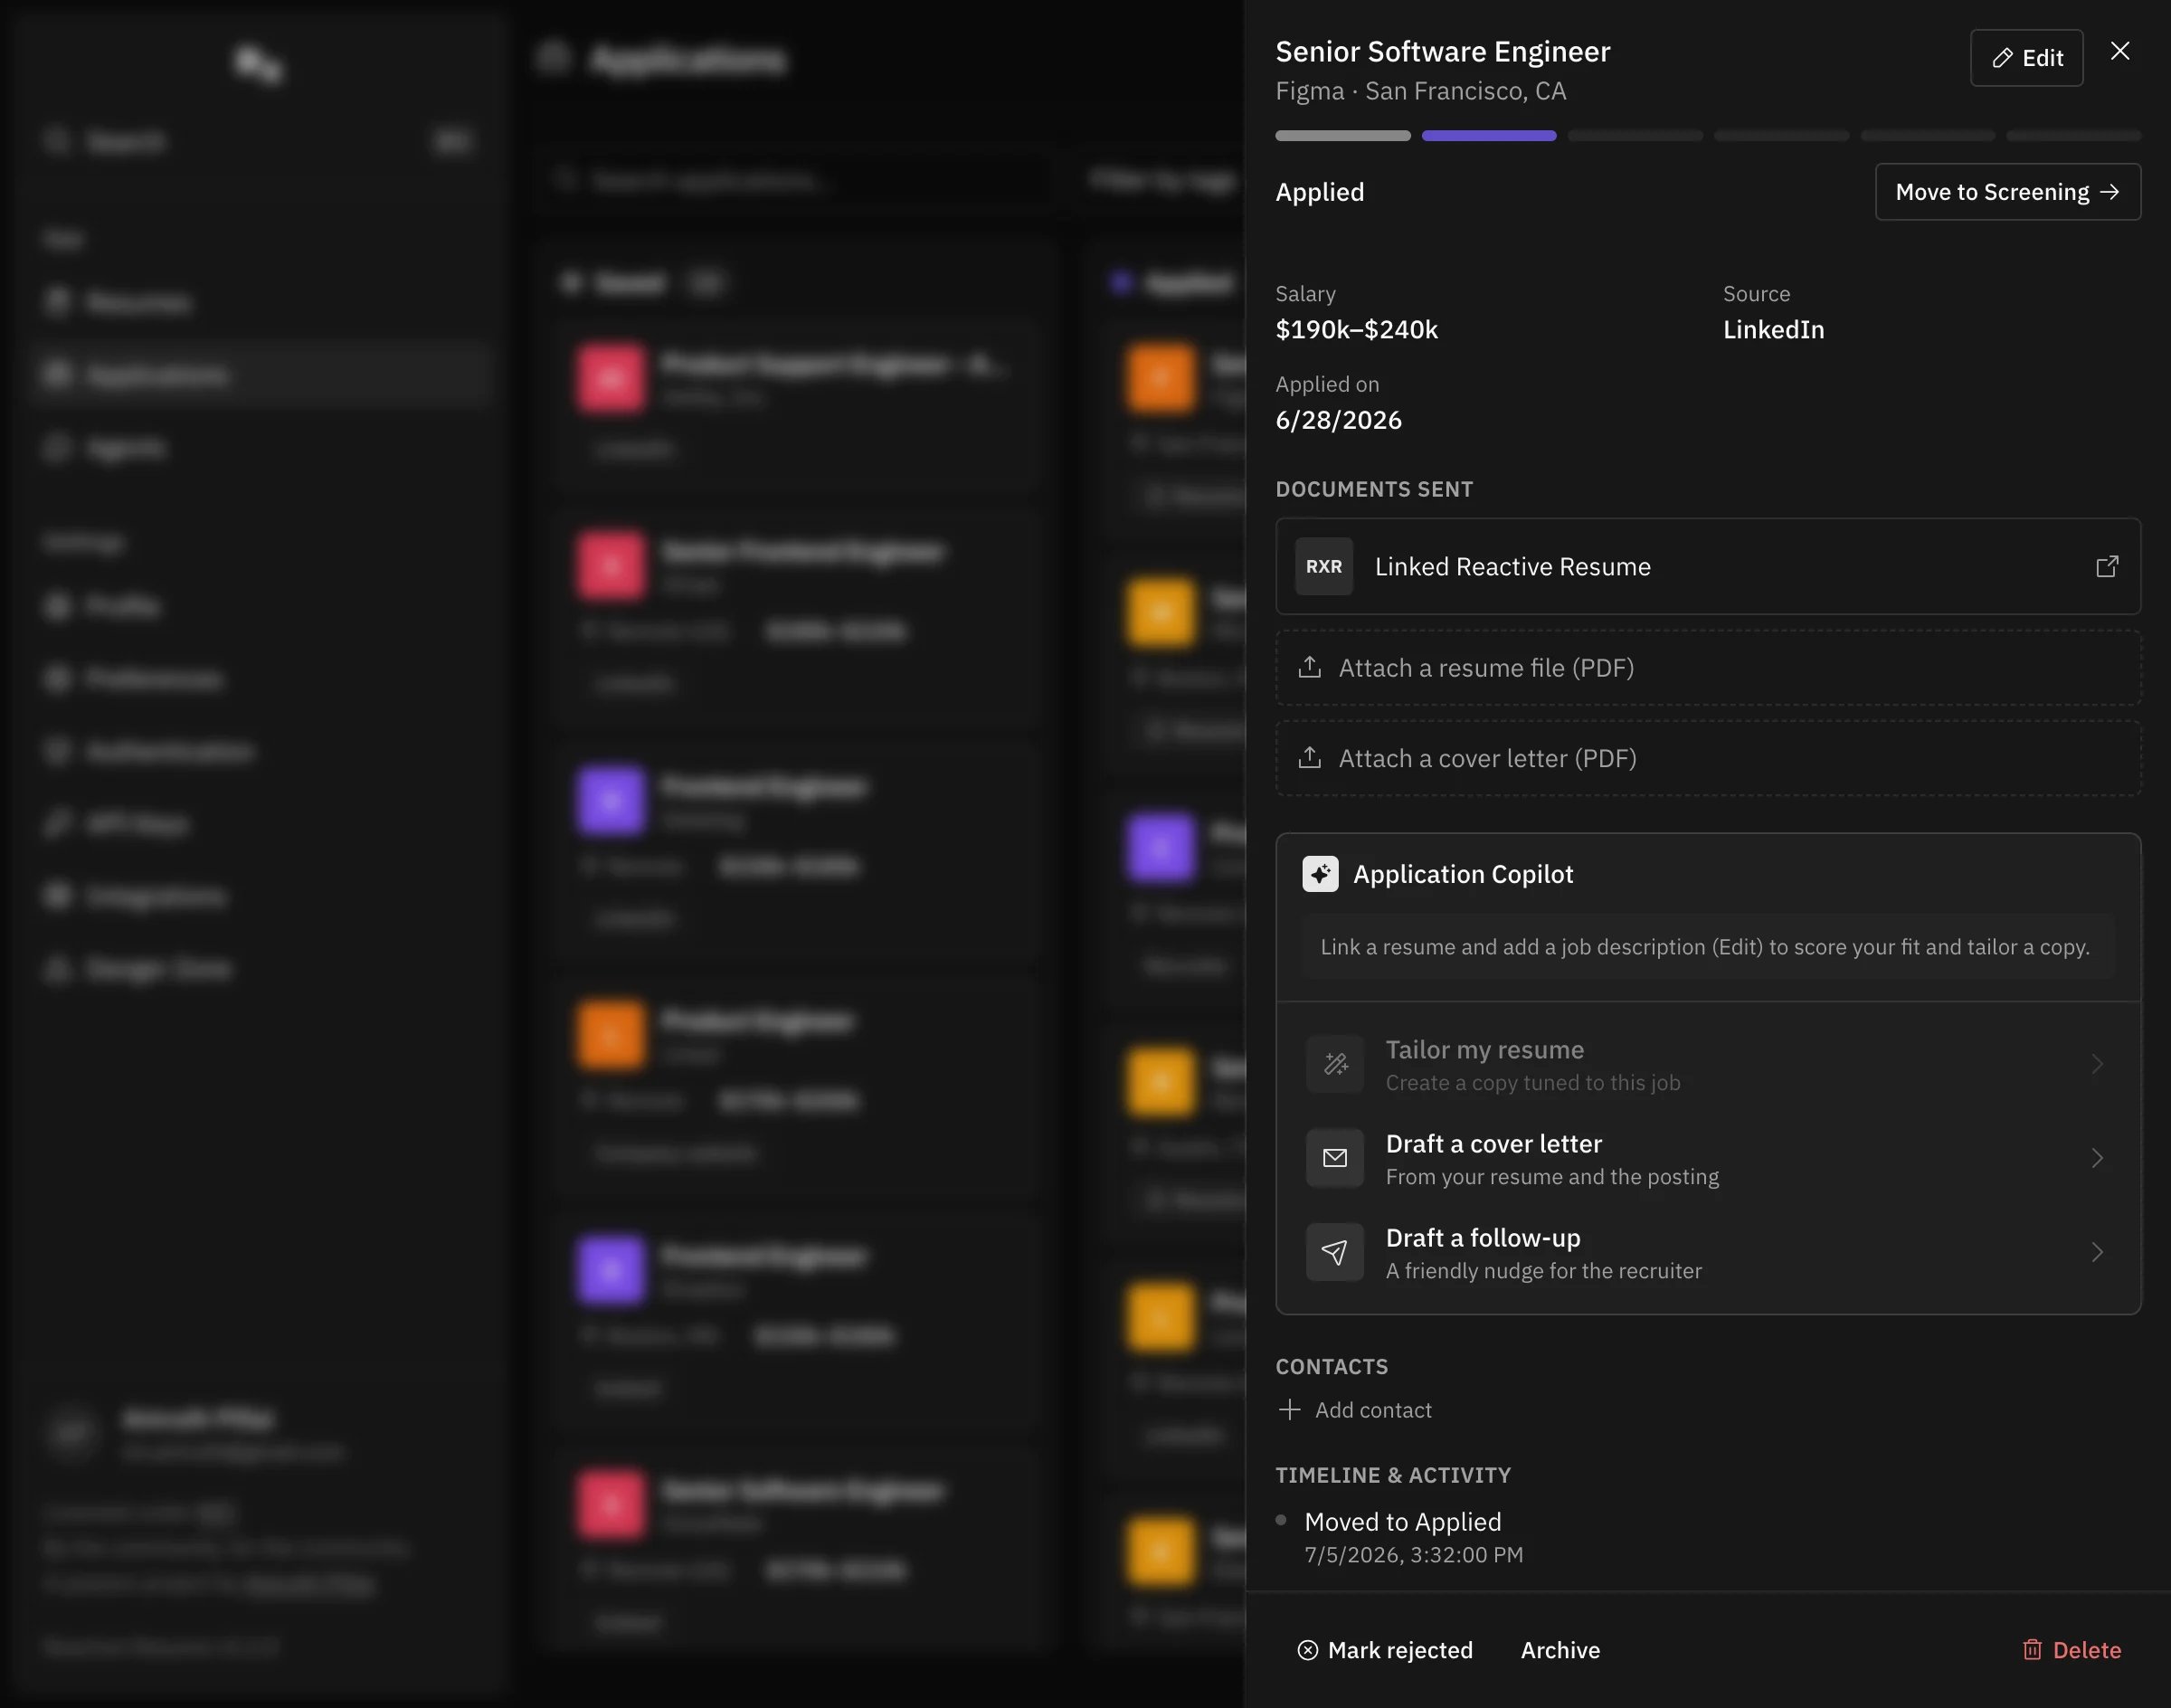The height and width of the screenshot is (1708, 2171).
Task: Open linked resume via external-link icon
Action: point(2106,566)
